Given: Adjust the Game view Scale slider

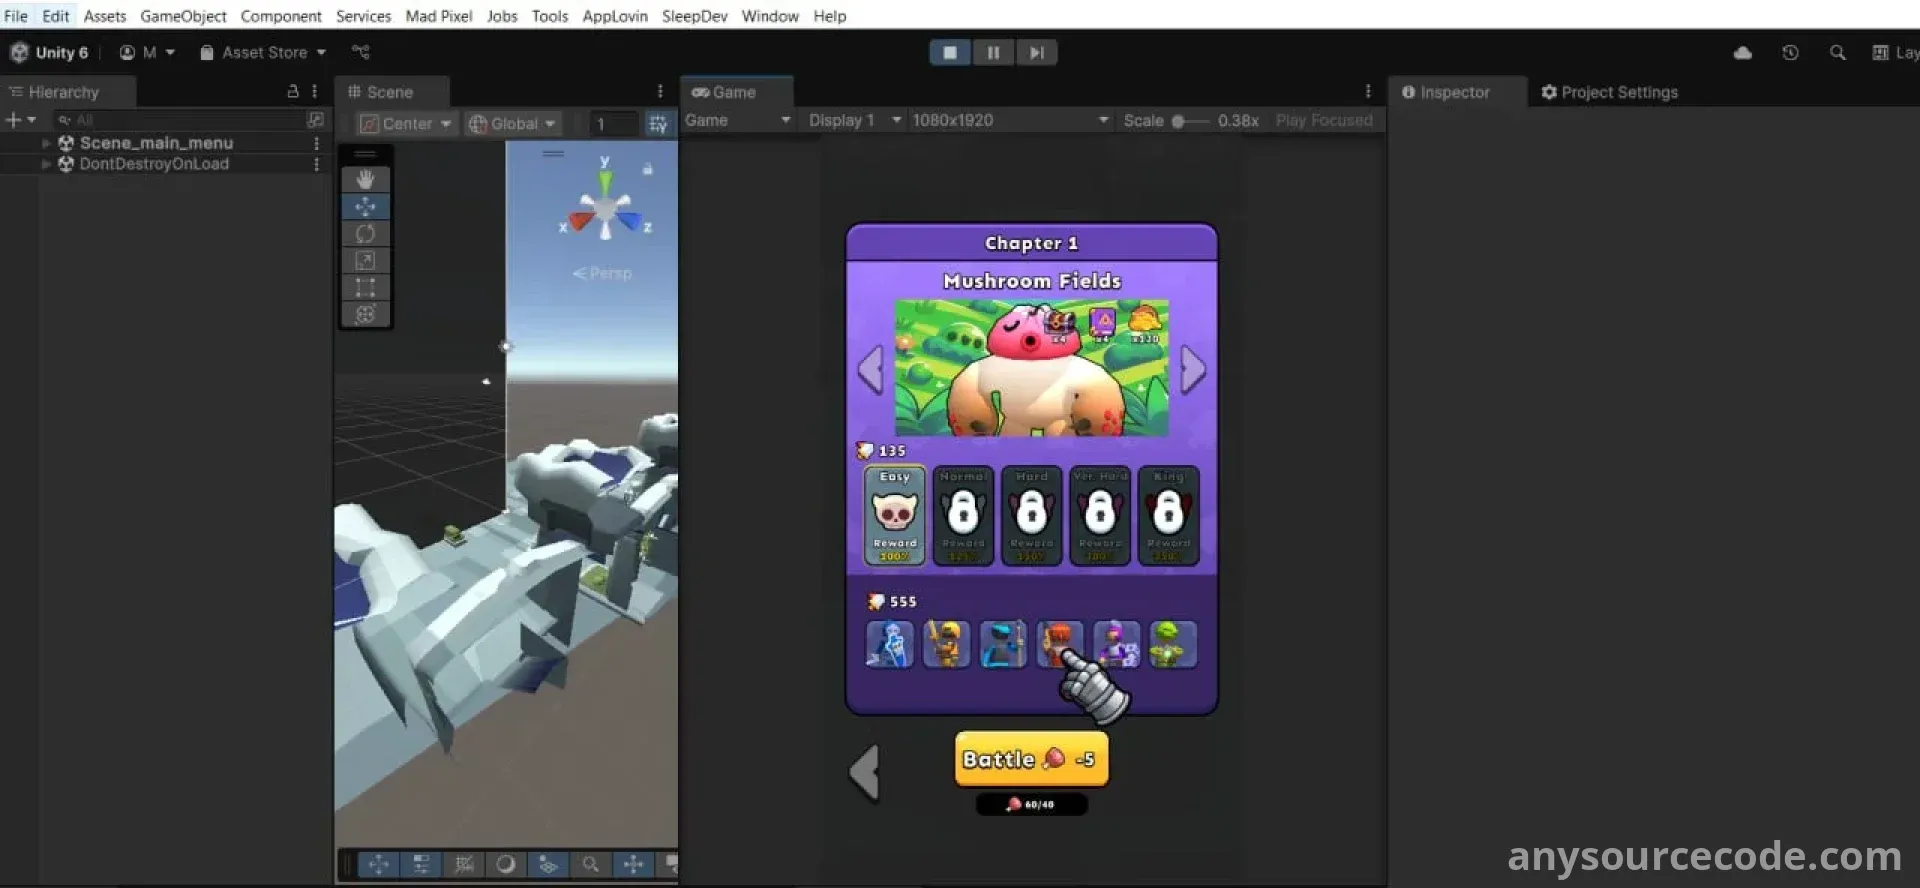Looking at the screenshot, I should [x=1179, y=121].
